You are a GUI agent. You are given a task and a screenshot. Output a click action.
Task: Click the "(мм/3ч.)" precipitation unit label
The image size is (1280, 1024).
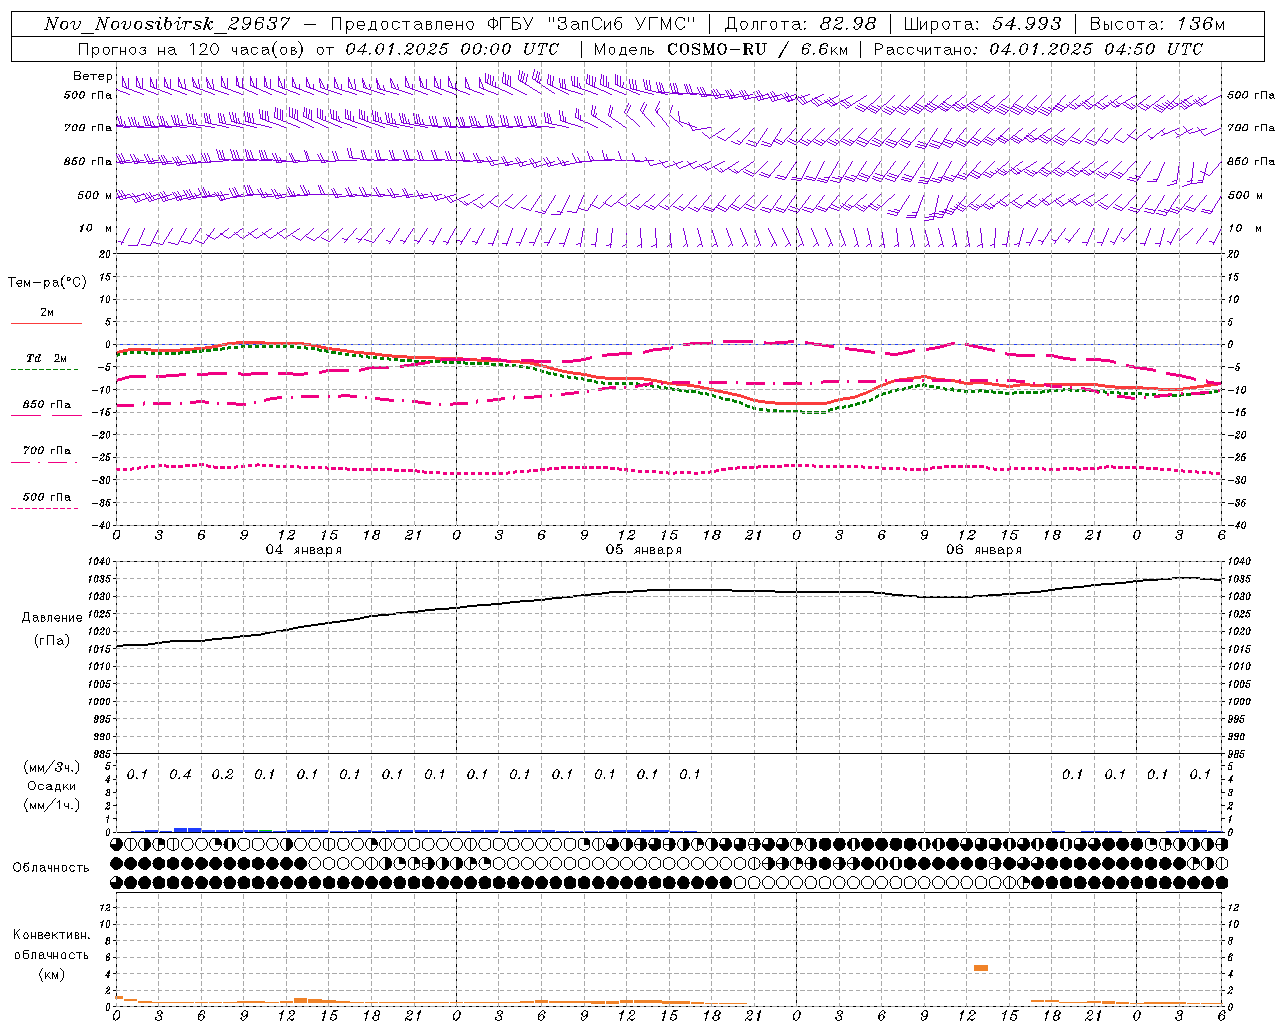click(52, 768)
